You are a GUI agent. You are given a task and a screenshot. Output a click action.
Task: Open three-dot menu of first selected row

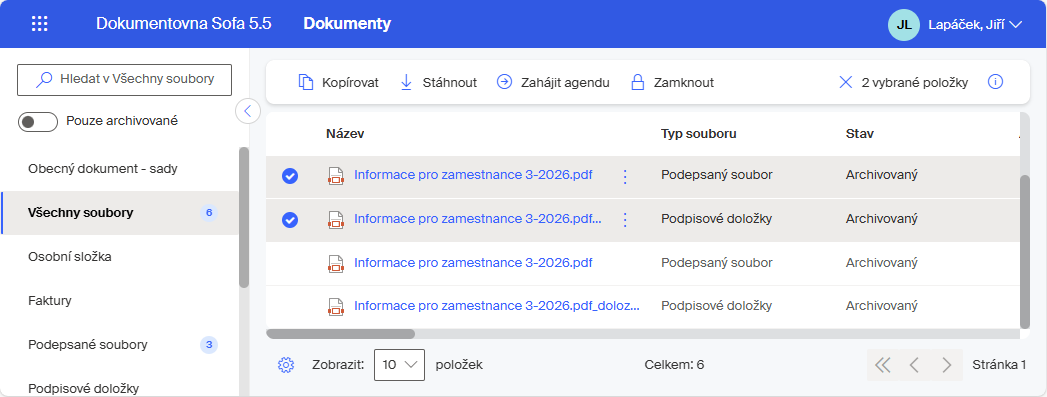point(625,176)
